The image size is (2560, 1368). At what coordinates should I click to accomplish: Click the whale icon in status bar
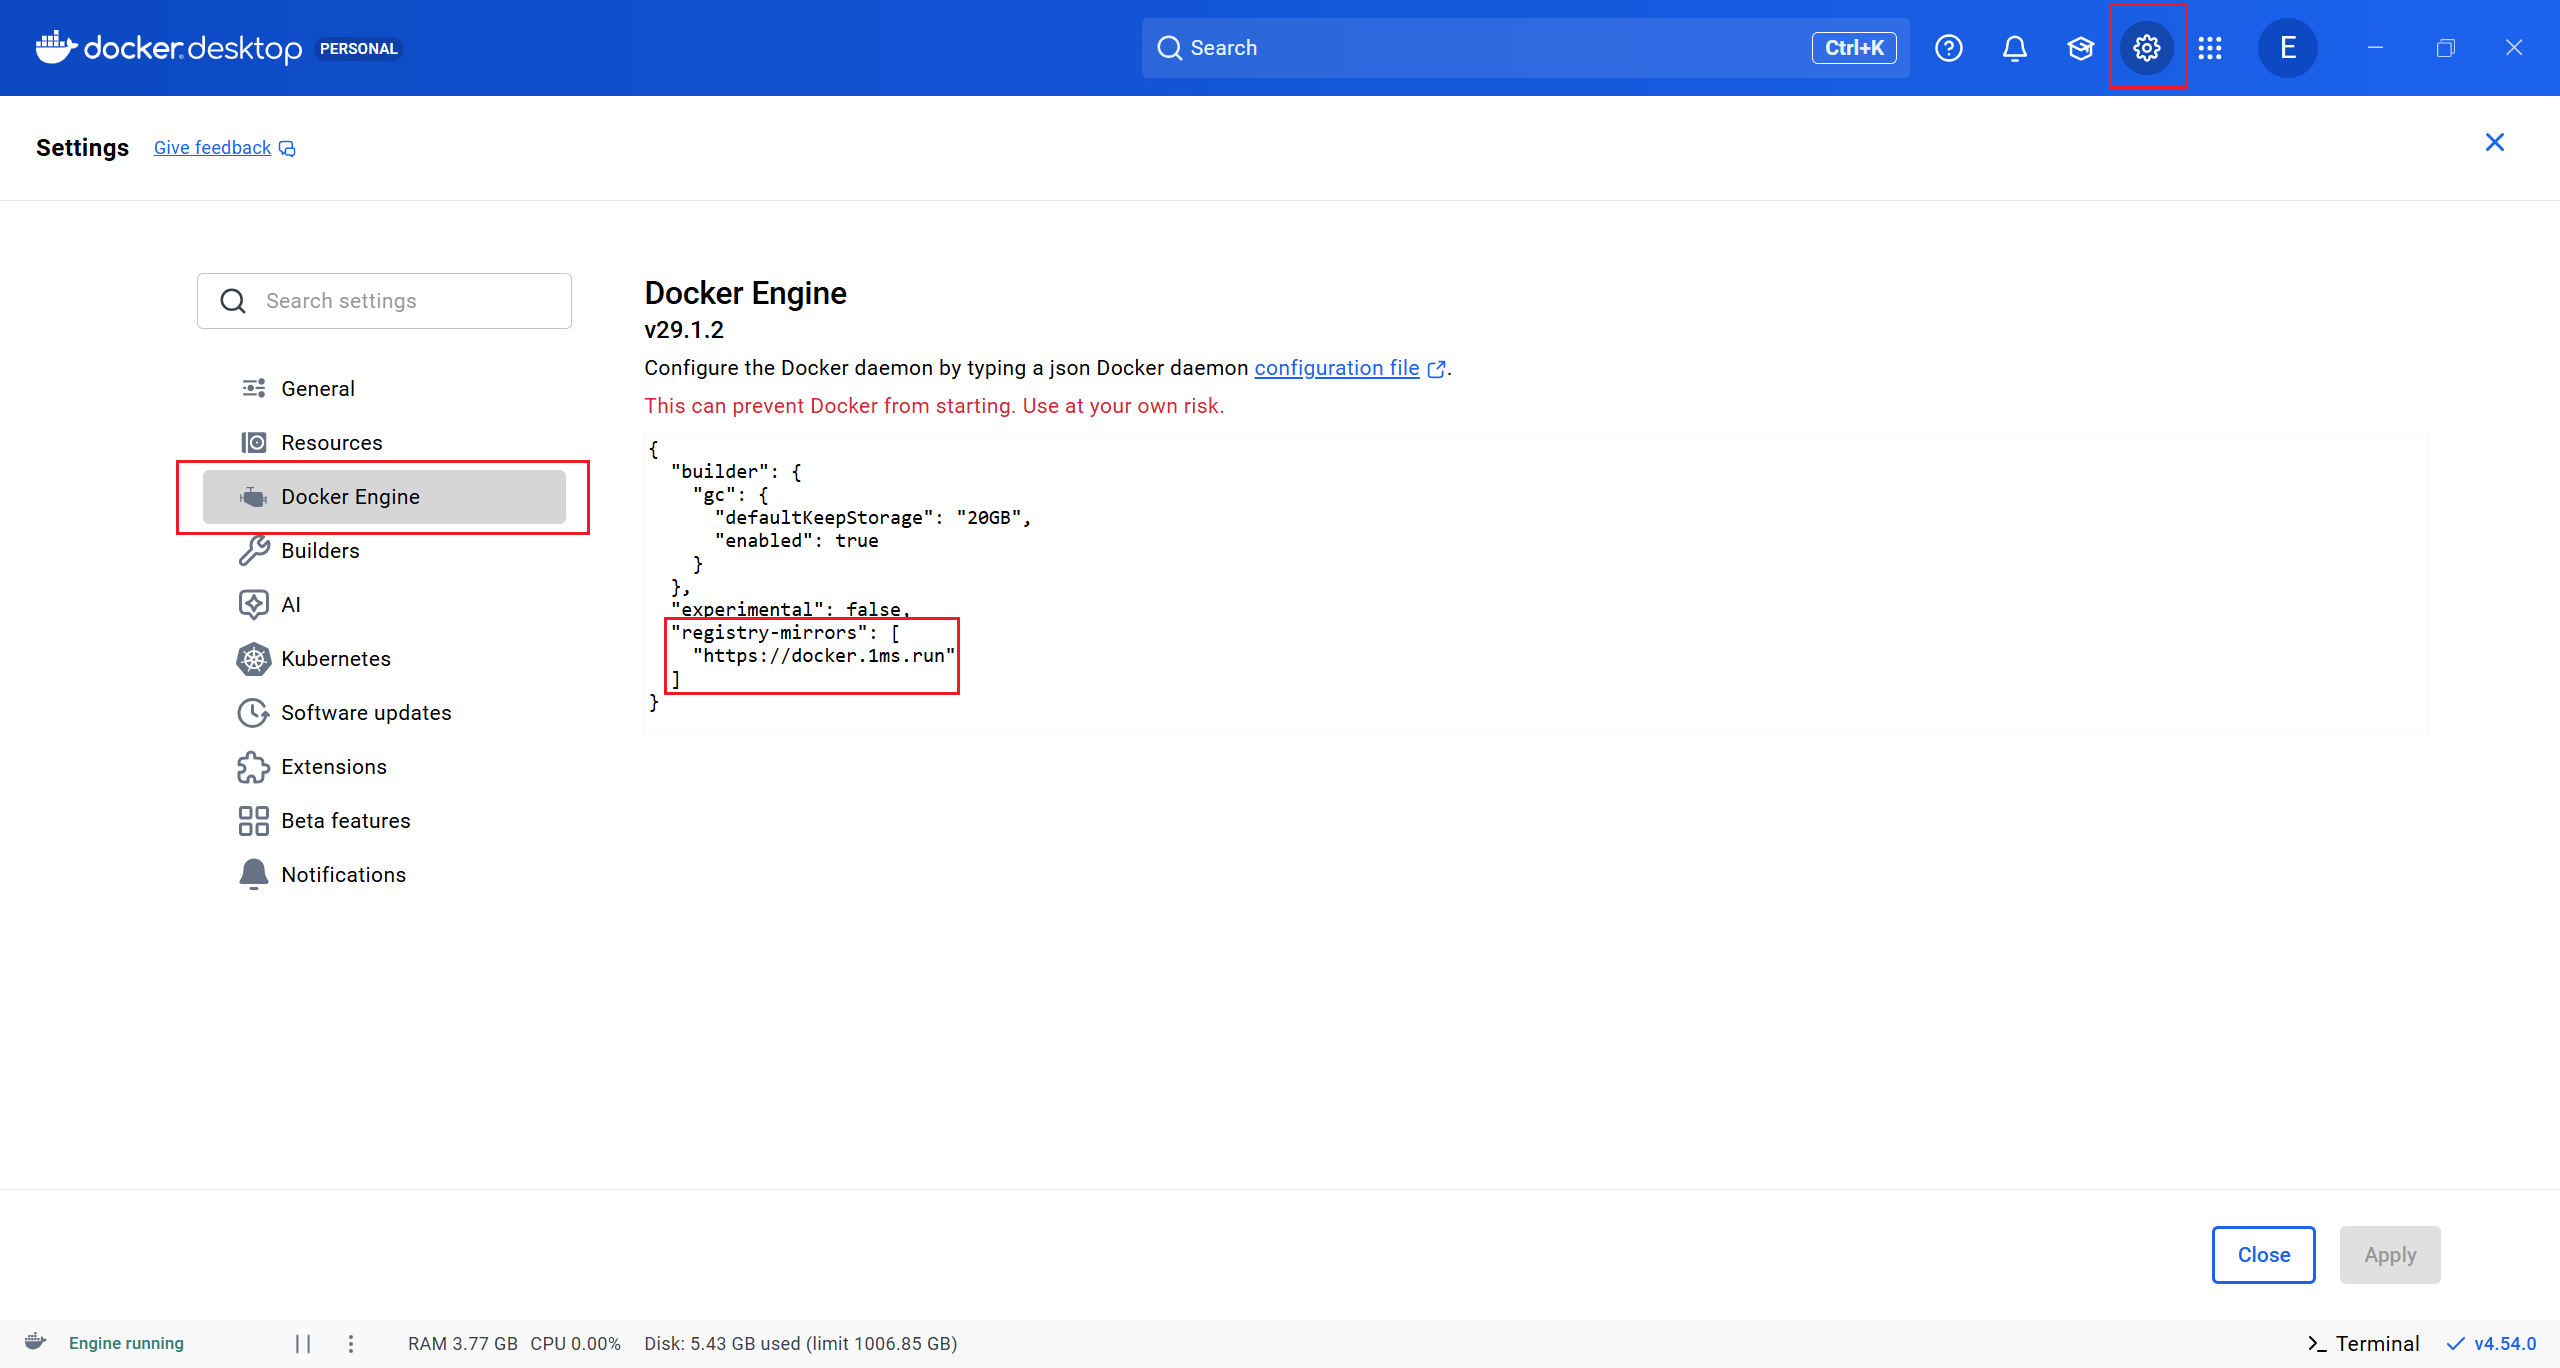36,1342
